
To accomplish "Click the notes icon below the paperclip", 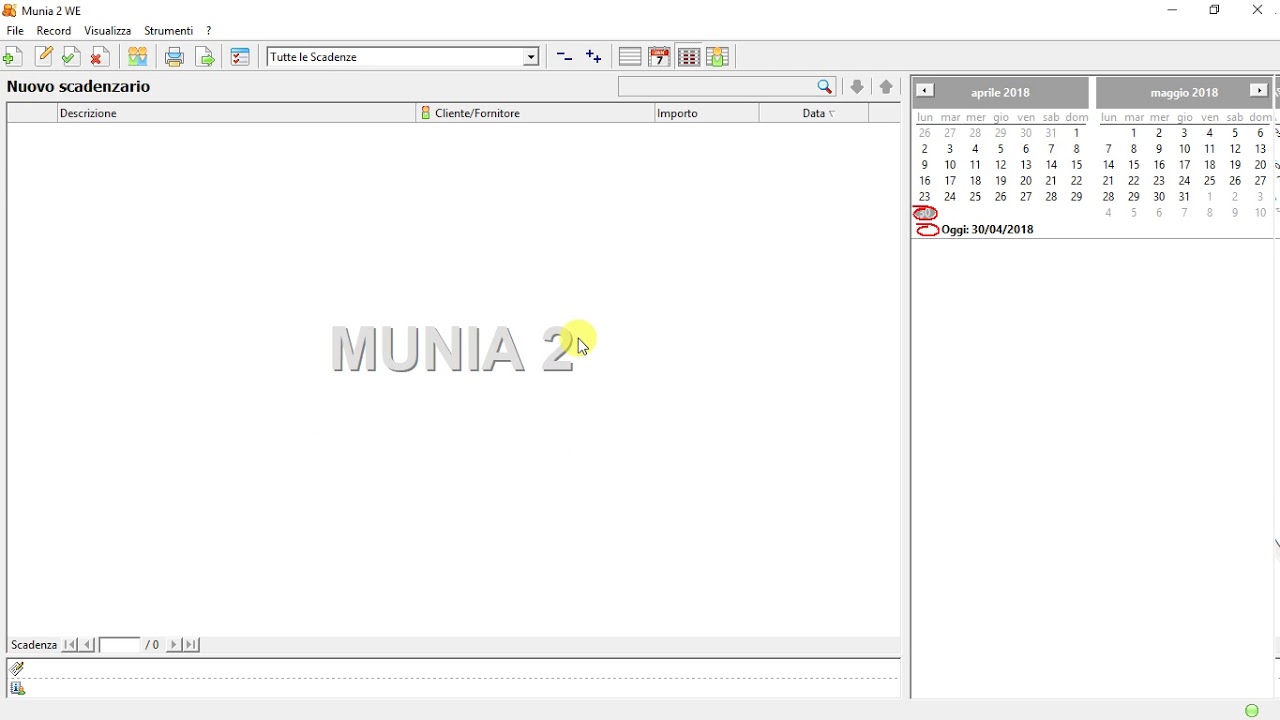I will [17, 688].
